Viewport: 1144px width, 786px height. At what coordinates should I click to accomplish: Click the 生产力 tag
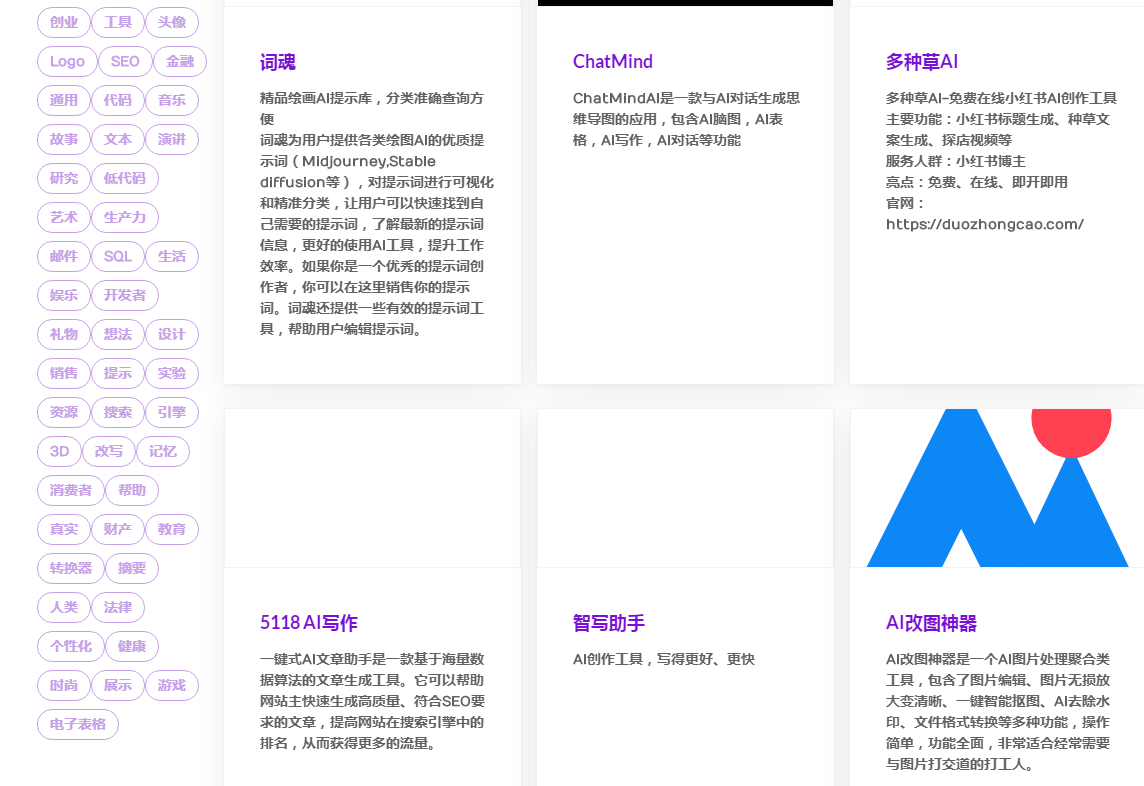pos(125,217)
